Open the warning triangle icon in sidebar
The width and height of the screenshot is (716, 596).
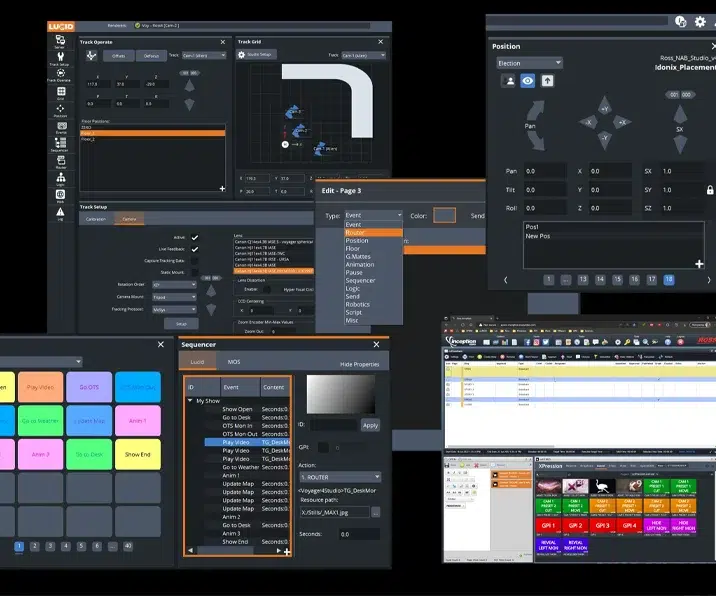coord(60,212)
